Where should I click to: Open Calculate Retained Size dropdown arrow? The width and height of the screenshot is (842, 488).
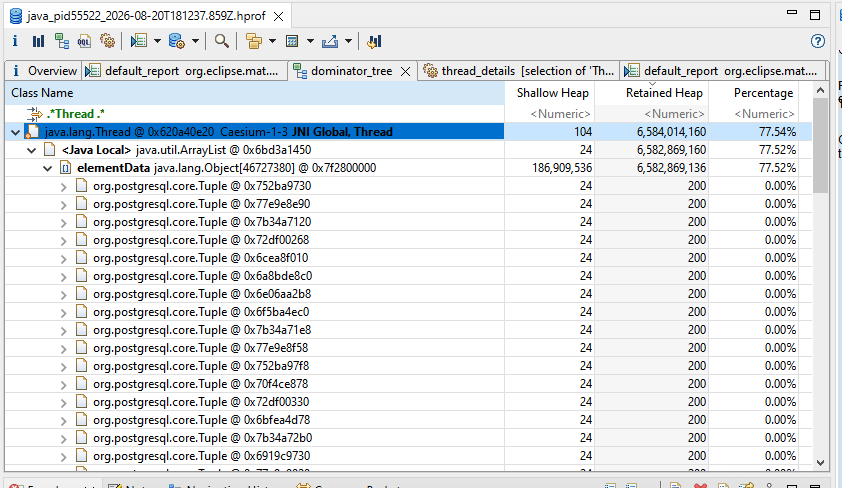click(310, 41)
